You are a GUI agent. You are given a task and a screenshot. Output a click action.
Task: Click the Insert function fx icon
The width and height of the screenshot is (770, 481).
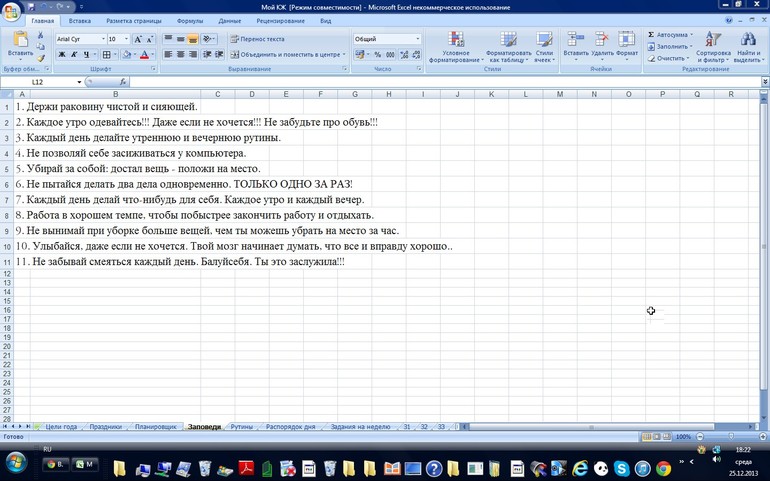pos(123,82)
